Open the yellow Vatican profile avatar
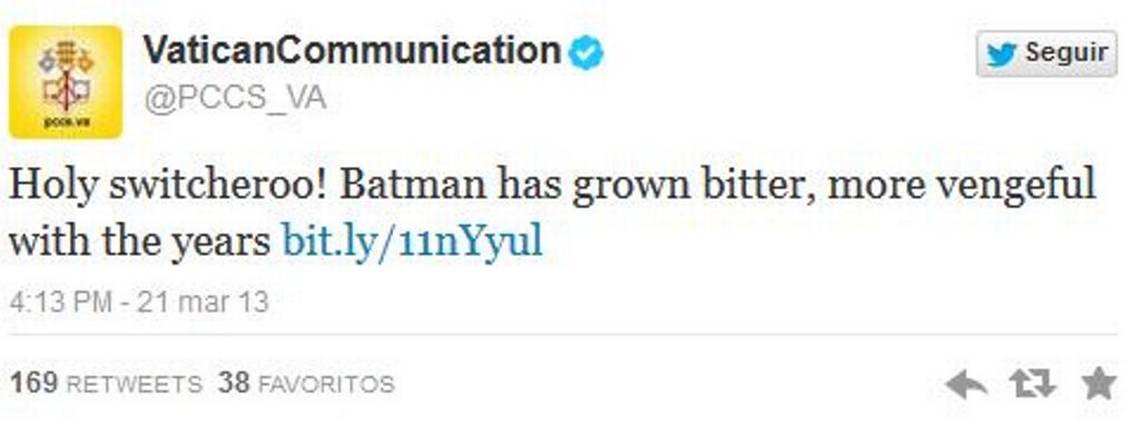The image size is (1140, 424). pos(65,81)
